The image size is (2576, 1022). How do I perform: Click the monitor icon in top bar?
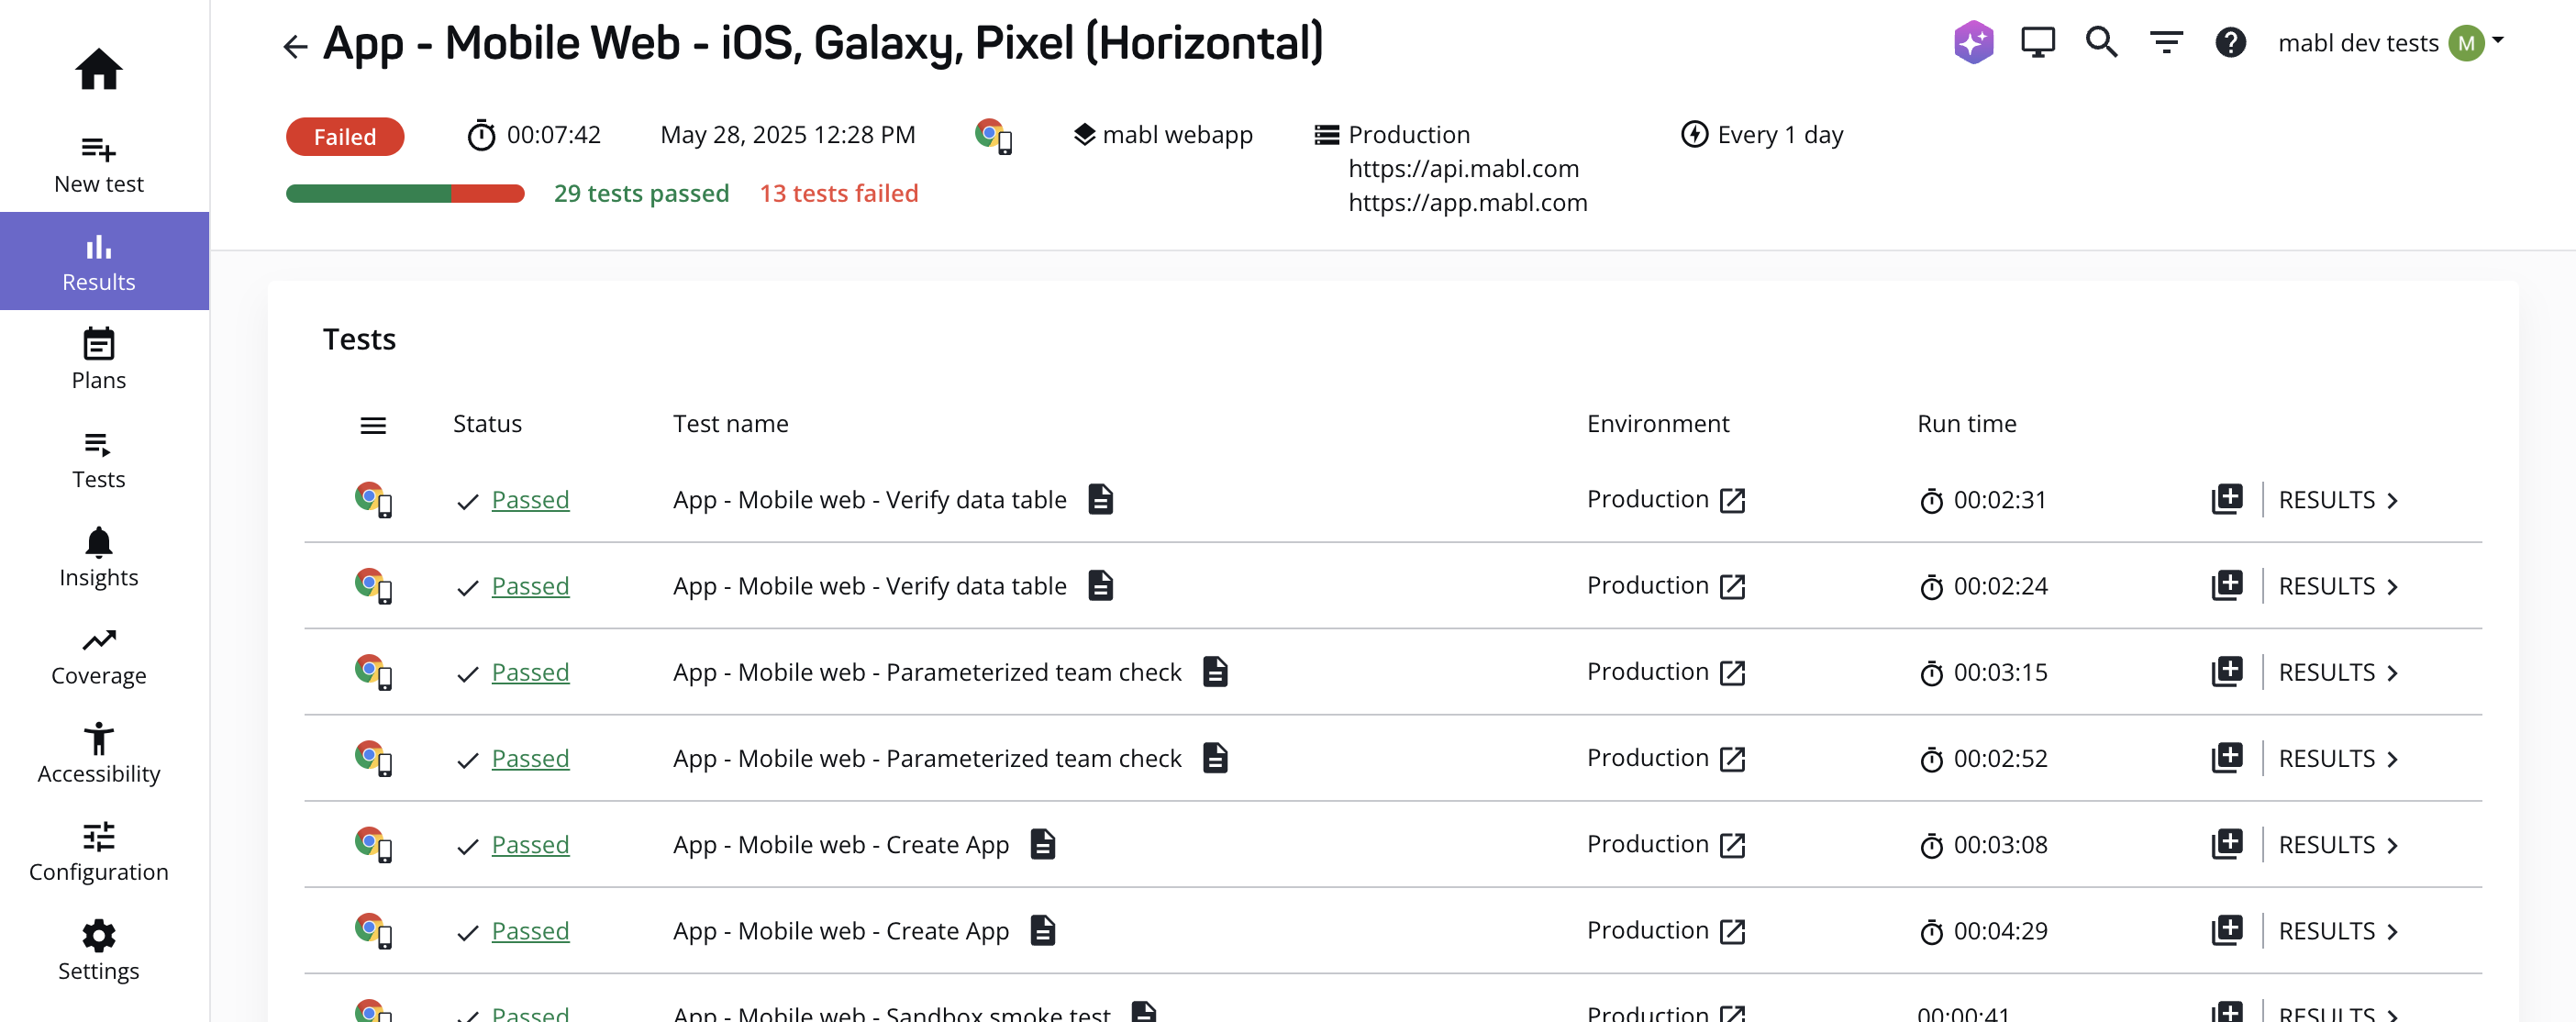coord(2037,42)
